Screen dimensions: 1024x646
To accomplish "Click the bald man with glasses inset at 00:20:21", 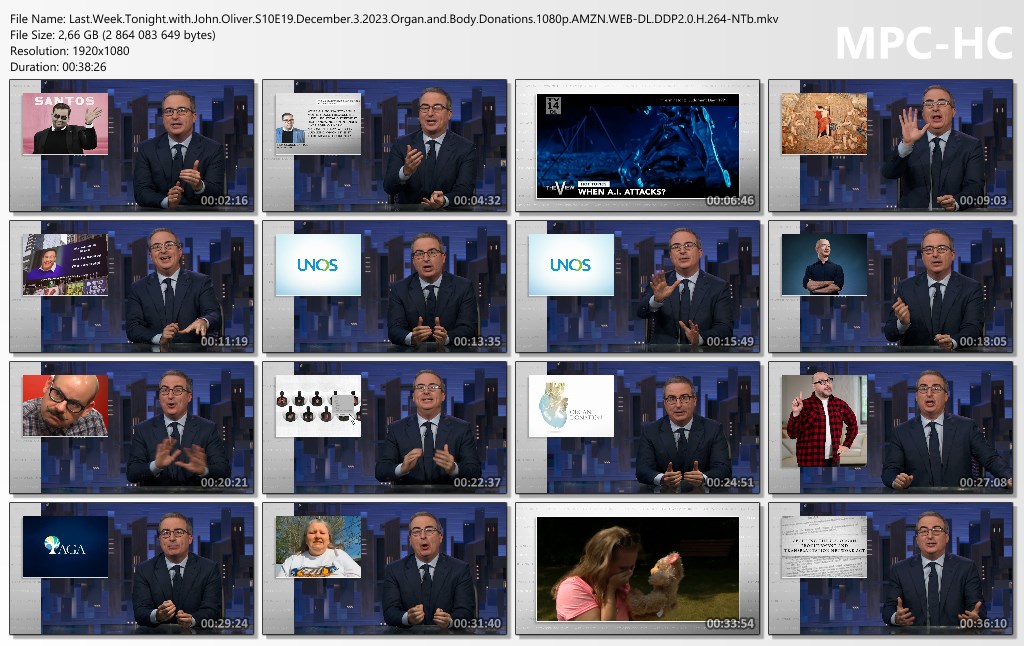I will [x=65, y=405].
